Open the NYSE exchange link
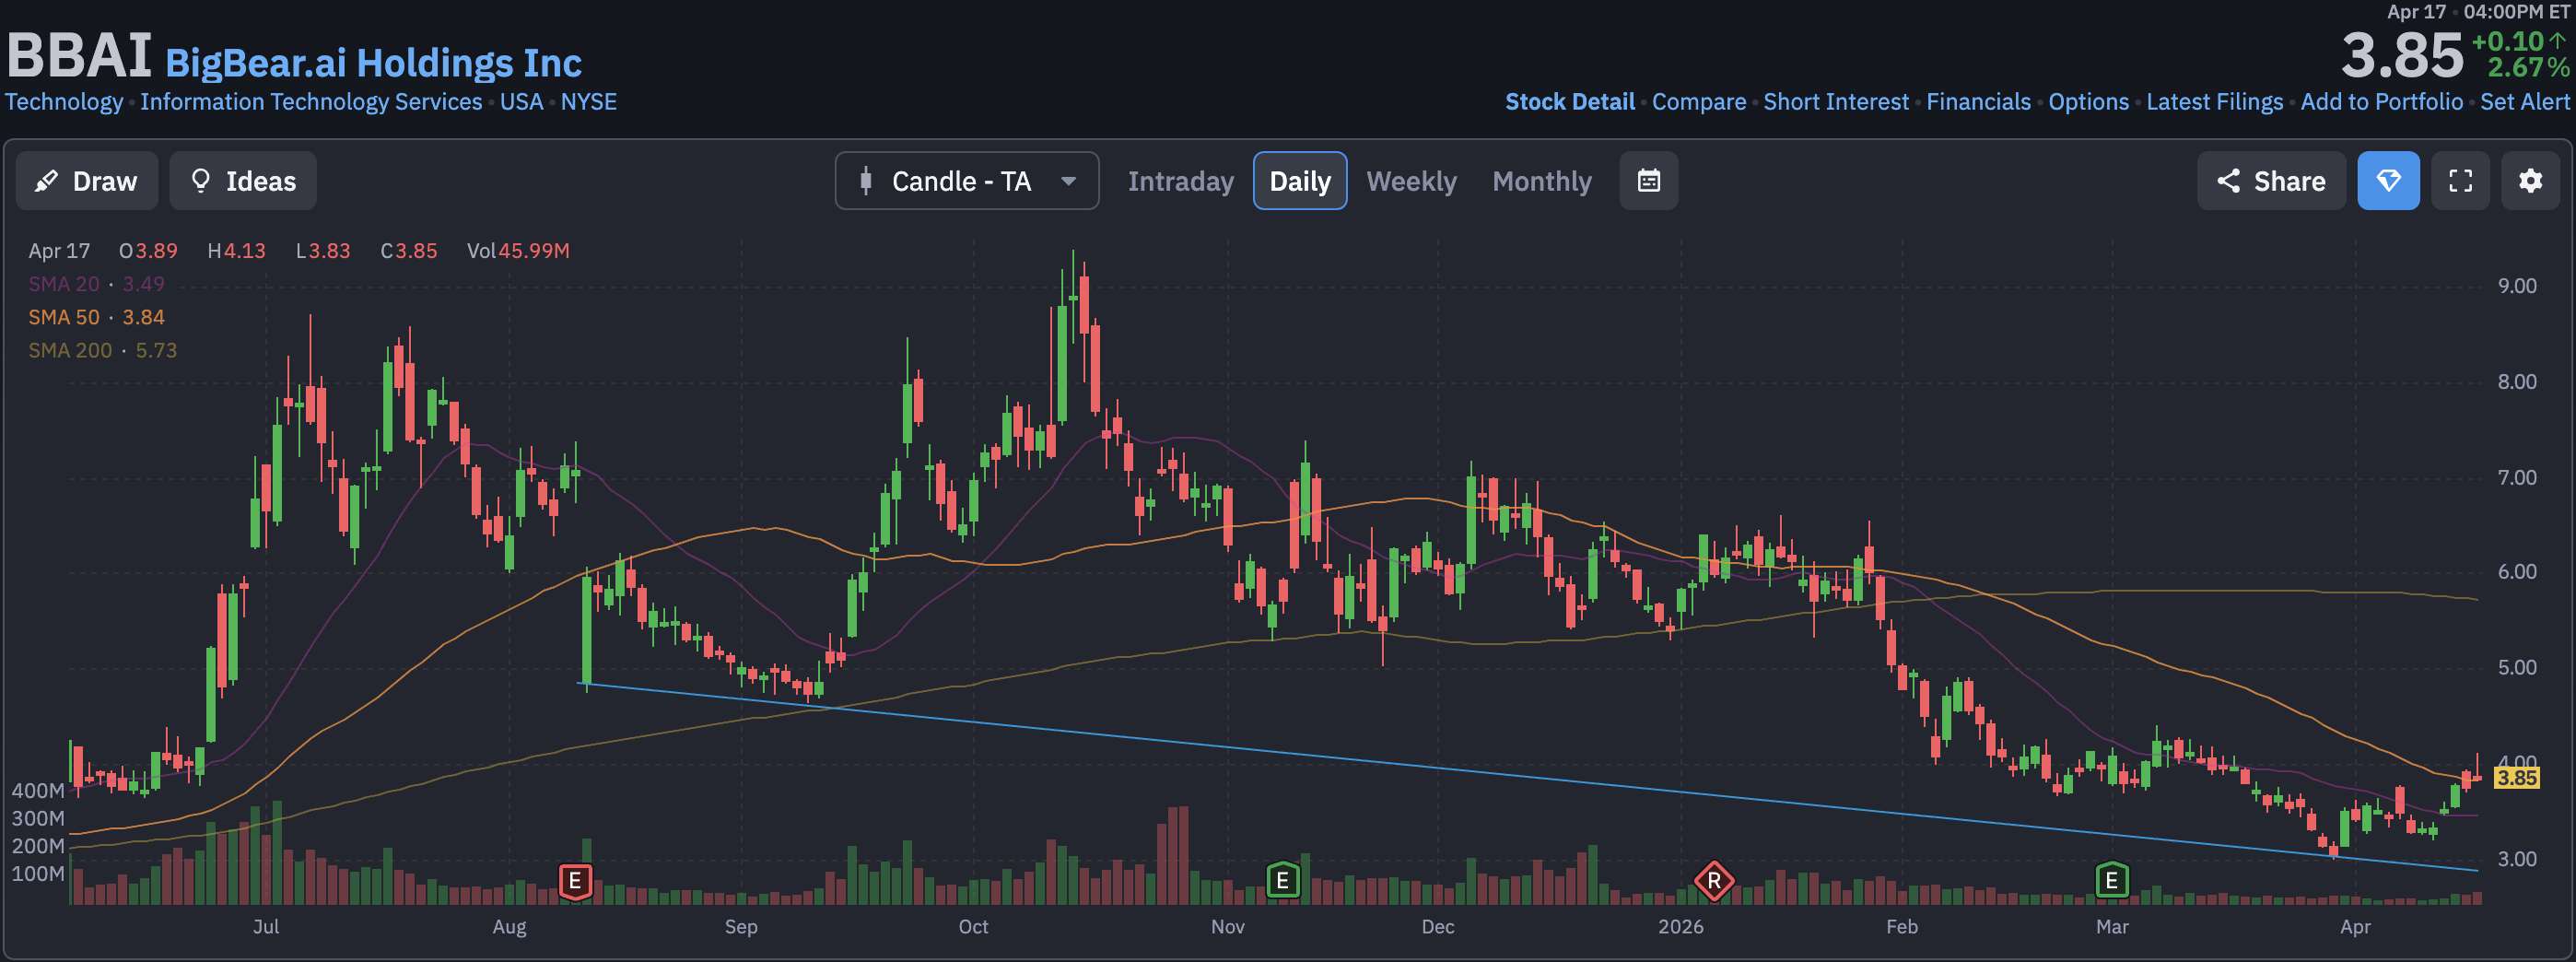Image resolution: width=2576 pixels, height=962 pixels. tap(588, 102)
